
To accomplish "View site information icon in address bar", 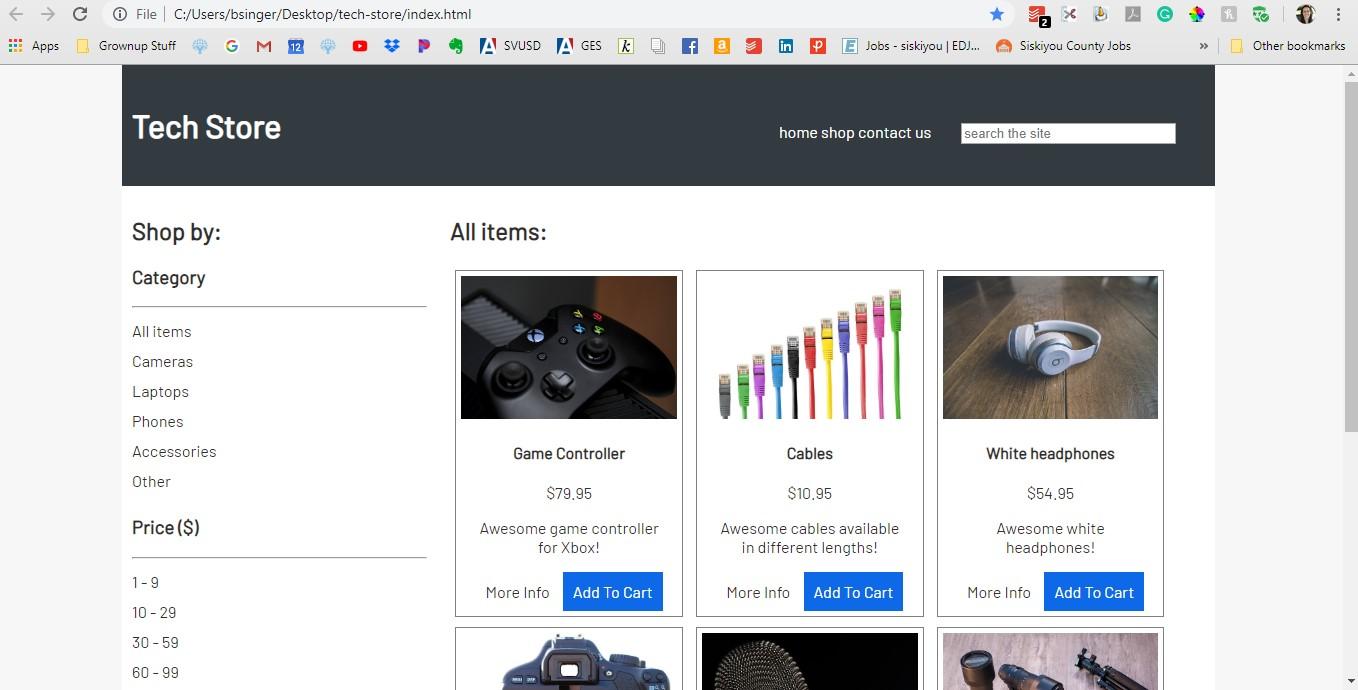I will point(119,14).
